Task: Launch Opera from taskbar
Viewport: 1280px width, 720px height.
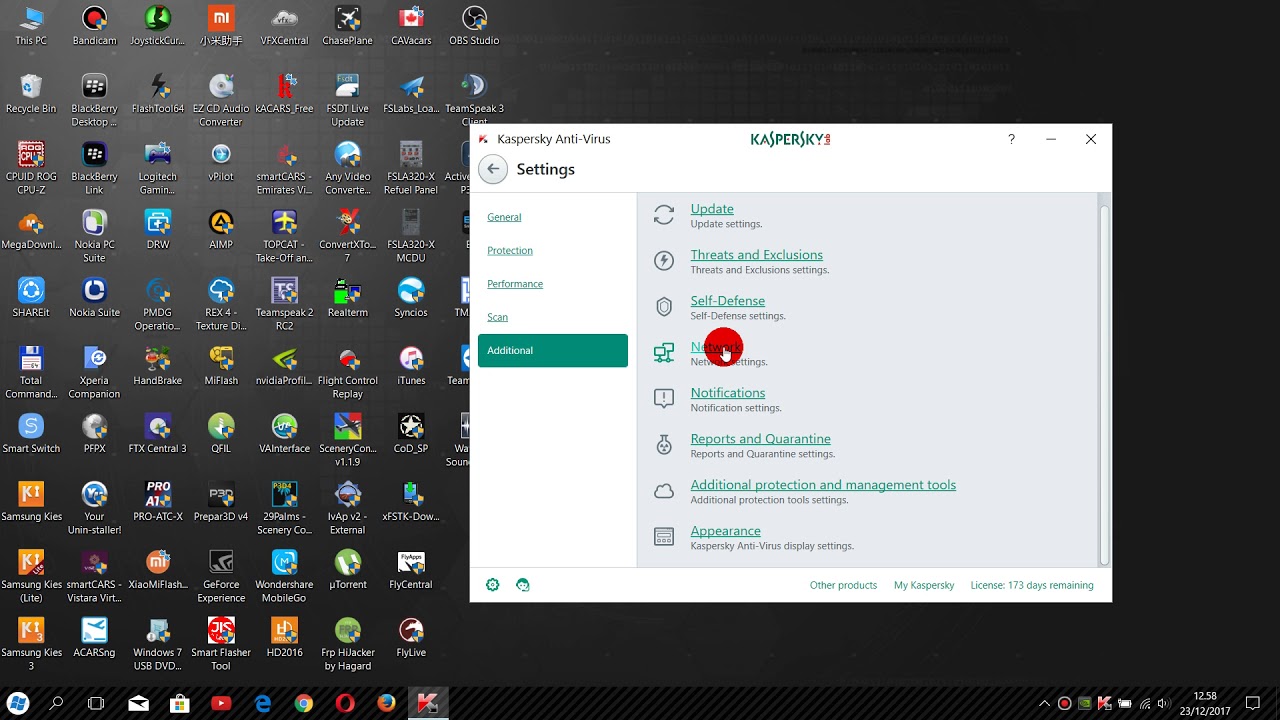Action: point(345,704)
